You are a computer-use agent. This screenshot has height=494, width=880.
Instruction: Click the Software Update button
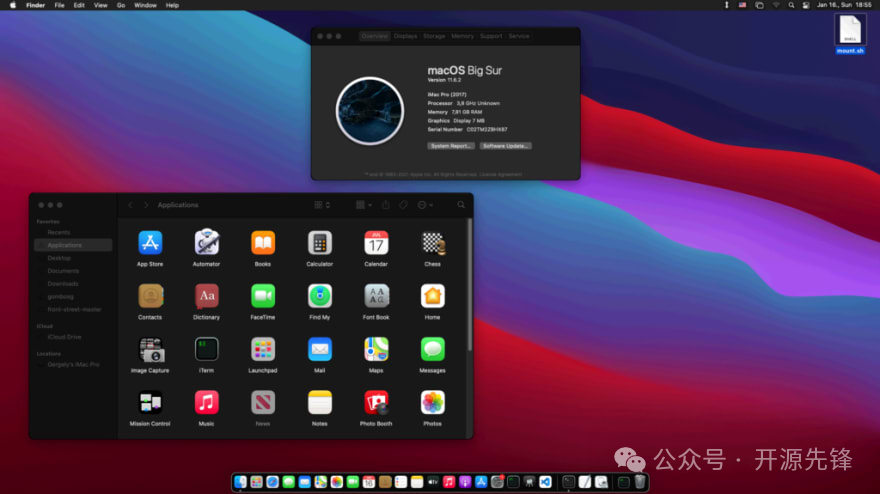click(x=506, y=146)
